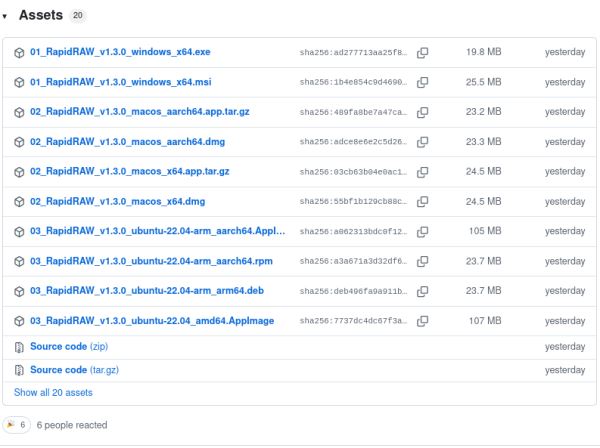Screen dimensions: 600x448
Task: Click the 107 MB file size
Action: pyautogui.click(x=485, y=321)
